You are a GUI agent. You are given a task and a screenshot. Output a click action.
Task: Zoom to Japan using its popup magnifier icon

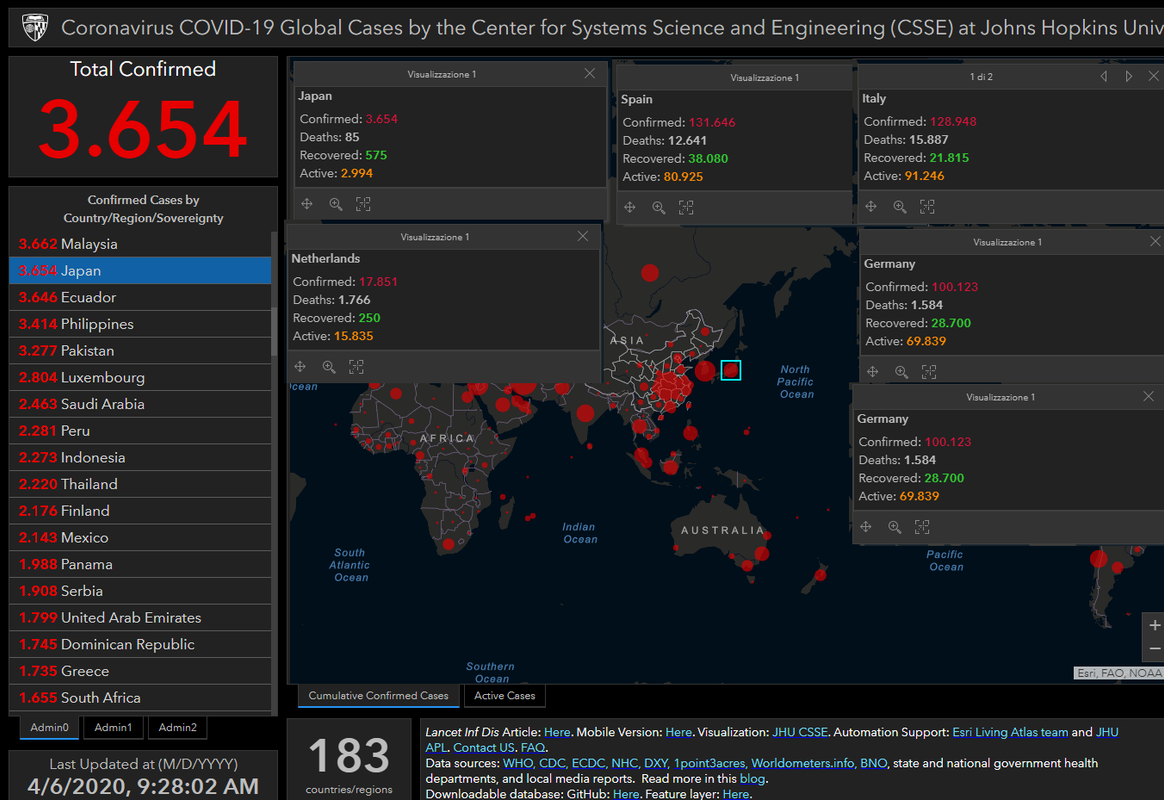tap(336, 204)
